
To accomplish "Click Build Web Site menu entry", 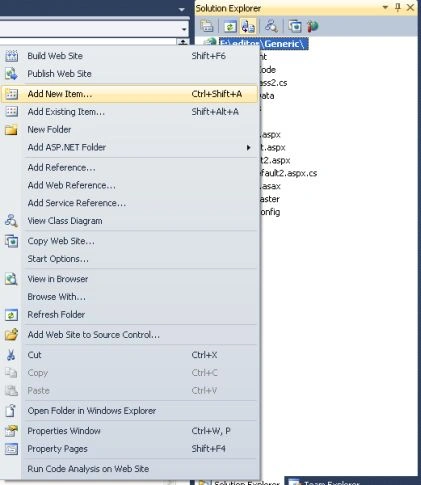I will point(129,56).
